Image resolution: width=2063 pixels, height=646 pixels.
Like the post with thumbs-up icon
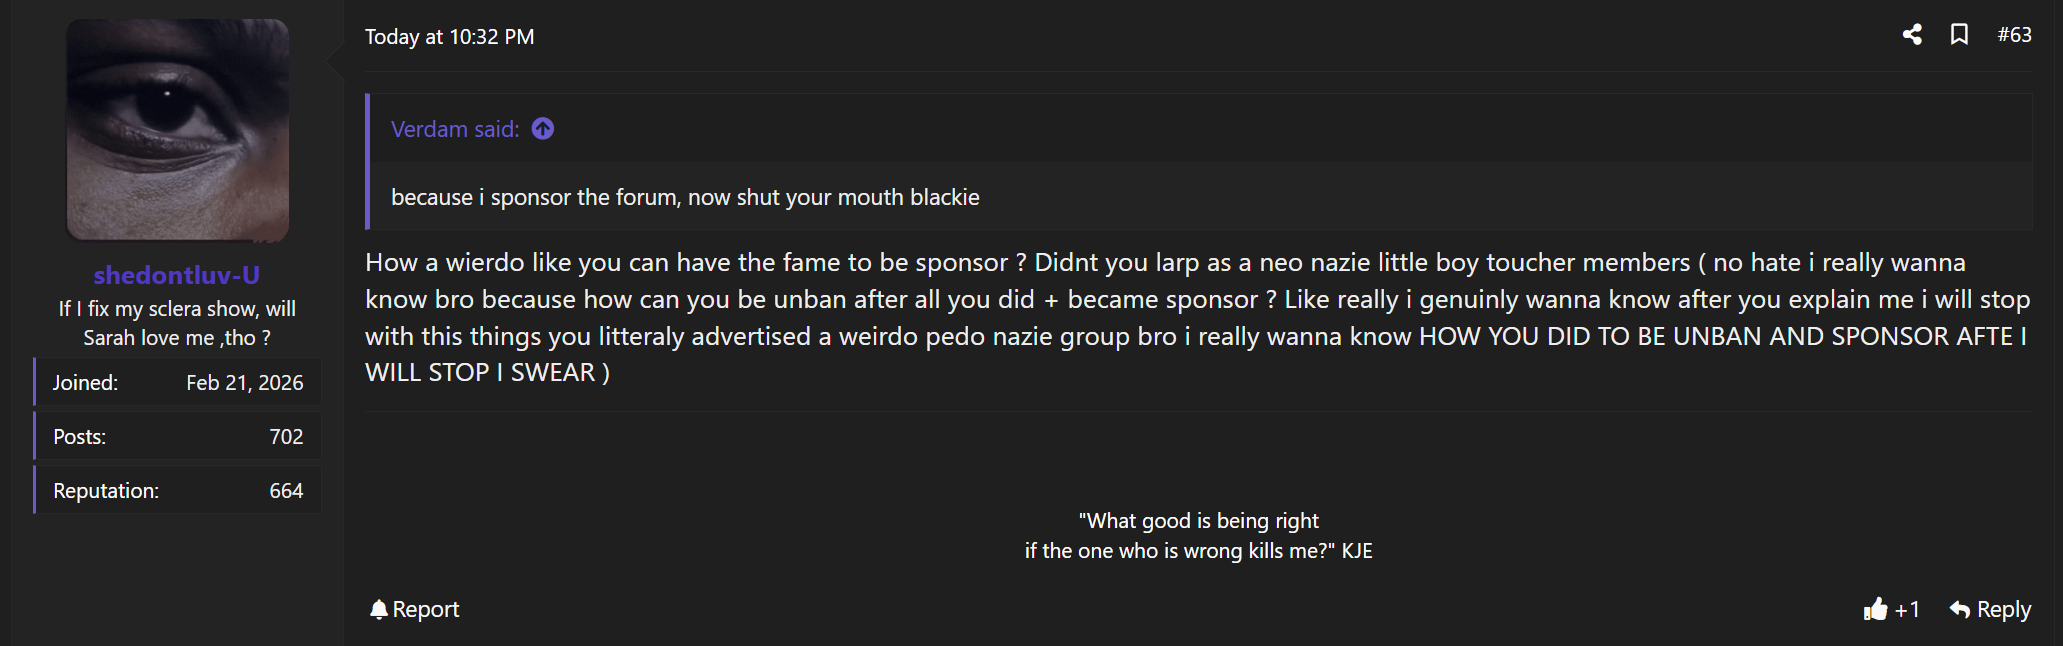pyautogui.click(x=1875, y=609)
